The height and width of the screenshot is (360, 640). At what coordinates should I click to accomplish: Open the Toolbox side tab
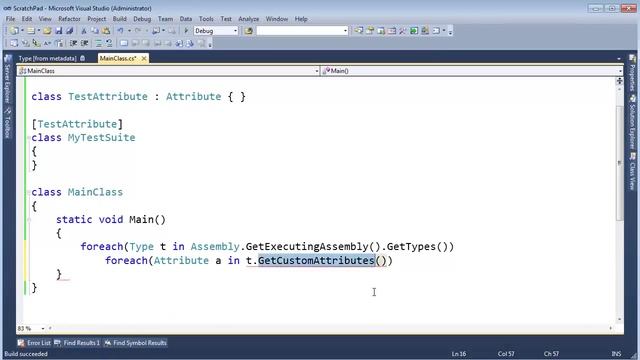(7, 124)
